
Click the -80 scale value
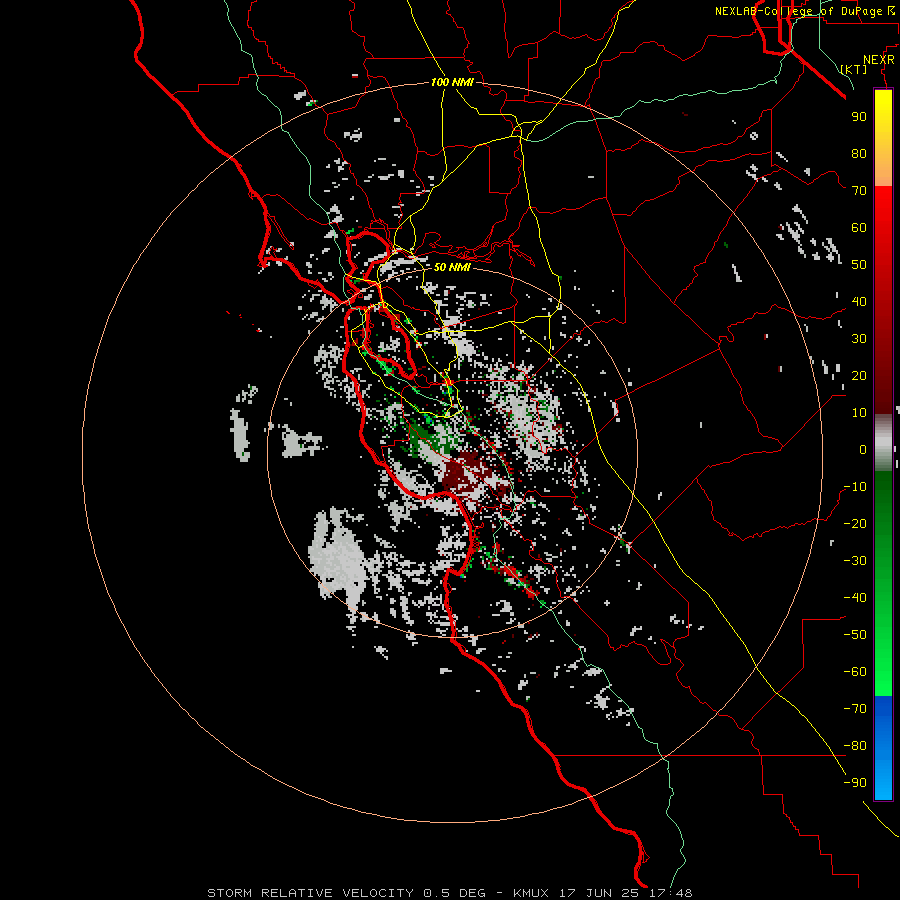[x=855, y=746]
